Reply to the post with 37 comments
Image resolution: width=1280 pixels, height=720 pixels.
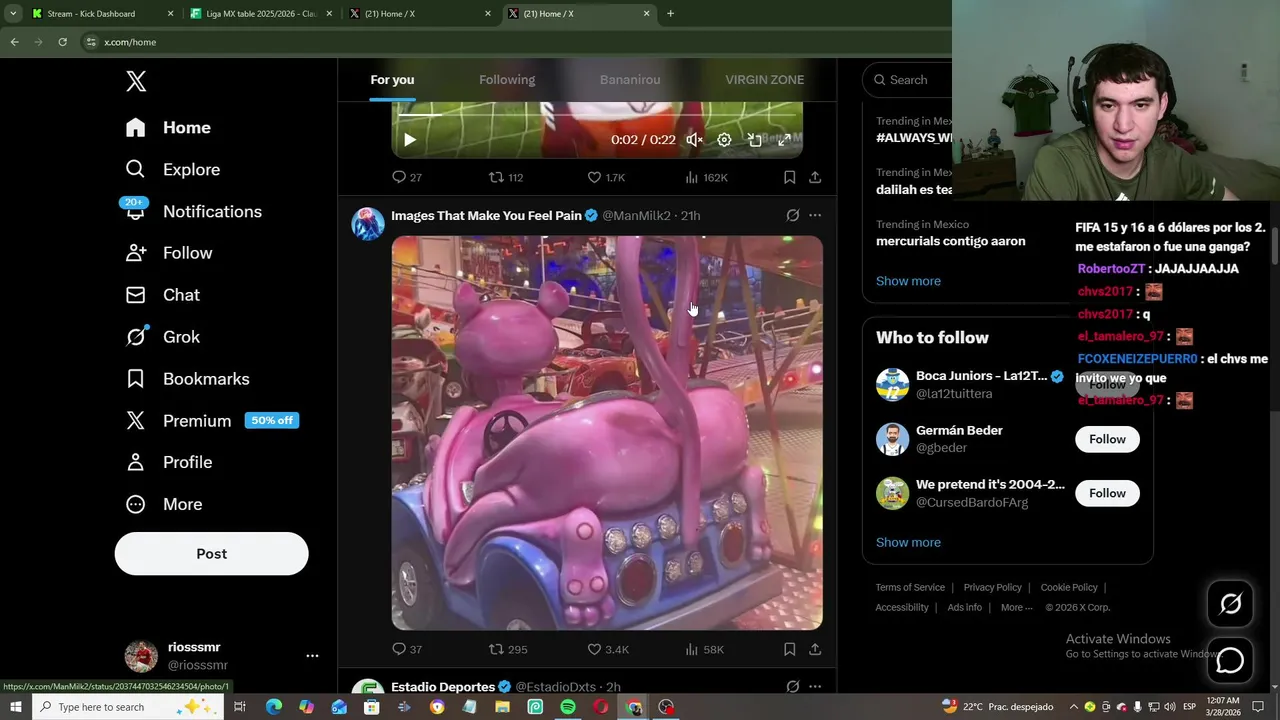407,649
